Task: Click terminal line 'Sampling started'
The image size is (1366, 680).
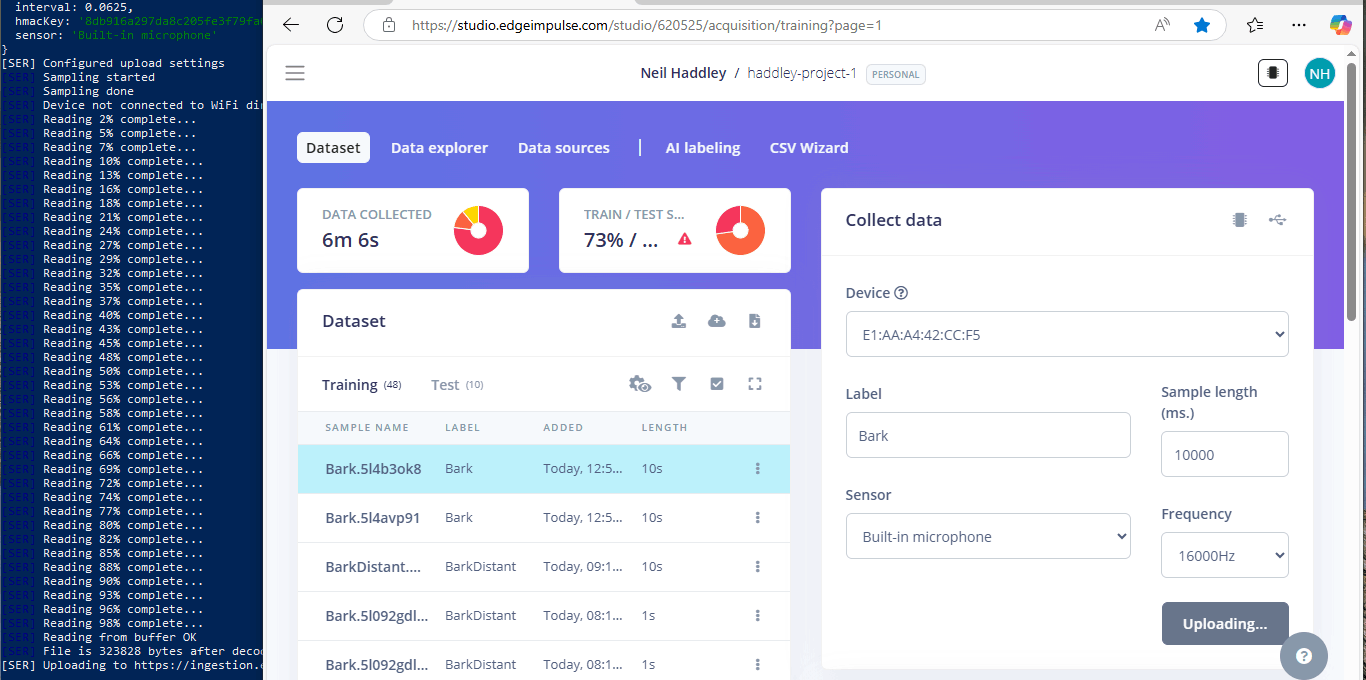Action: point(99,77)
